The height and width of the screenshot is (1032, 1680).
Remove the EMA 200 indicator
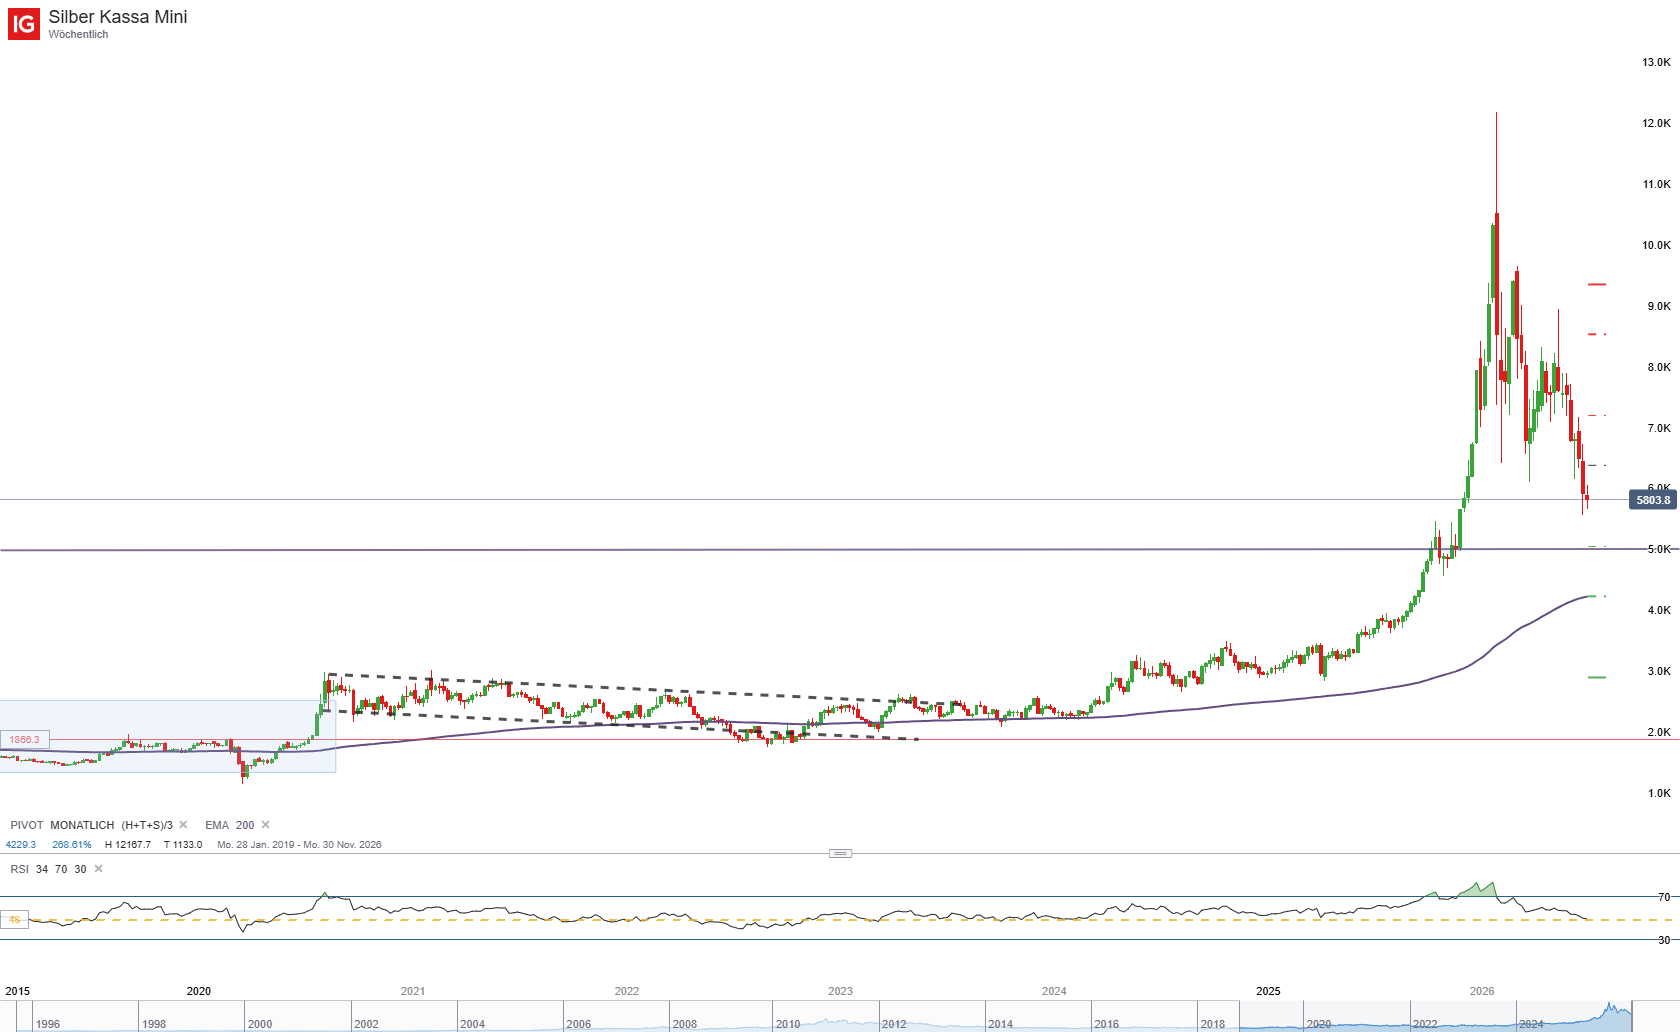click(265, 825)
